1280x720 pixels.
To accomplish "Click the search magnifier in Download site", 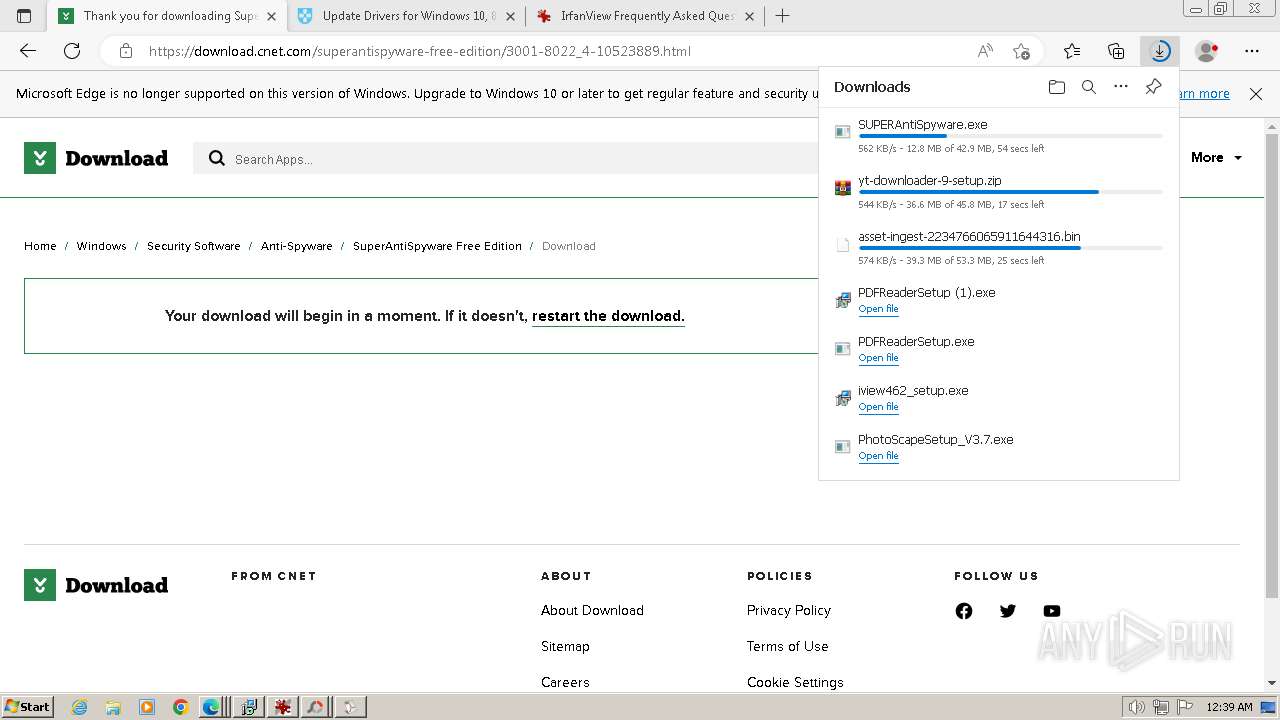I will (x=216, y=158).
